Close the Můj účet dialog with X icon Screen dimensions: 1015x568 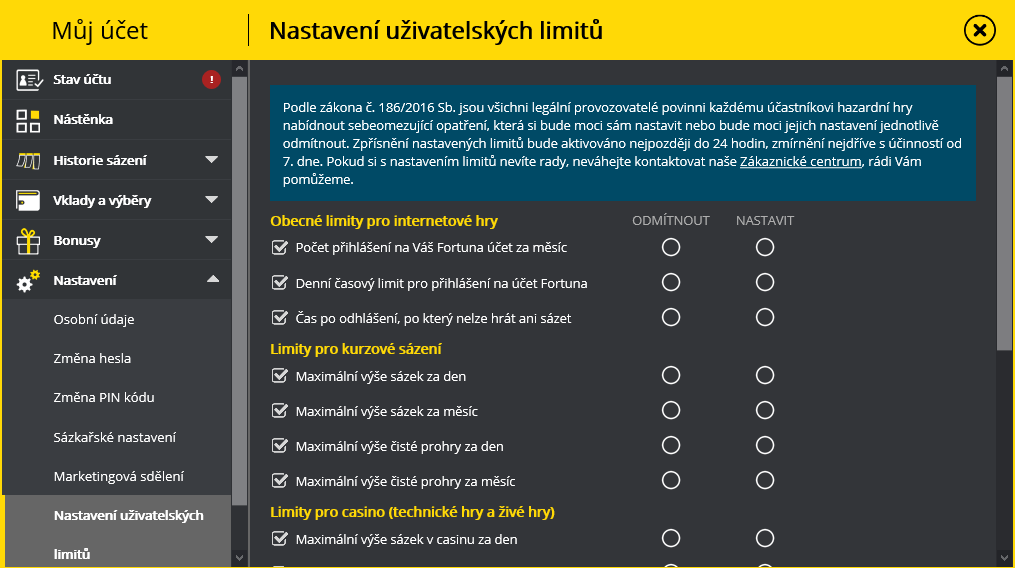pos(979,30)
